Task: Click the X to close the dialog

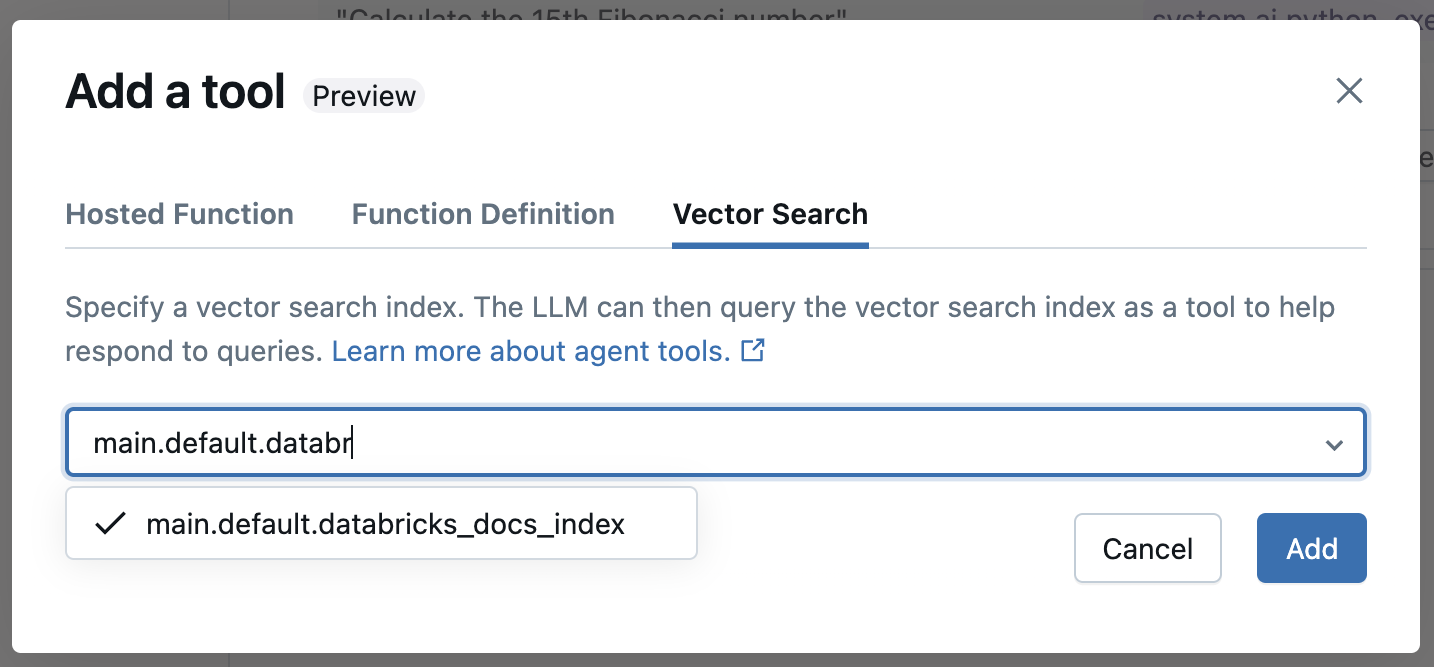Action: pyautogui.click(x=1349, y=91)
